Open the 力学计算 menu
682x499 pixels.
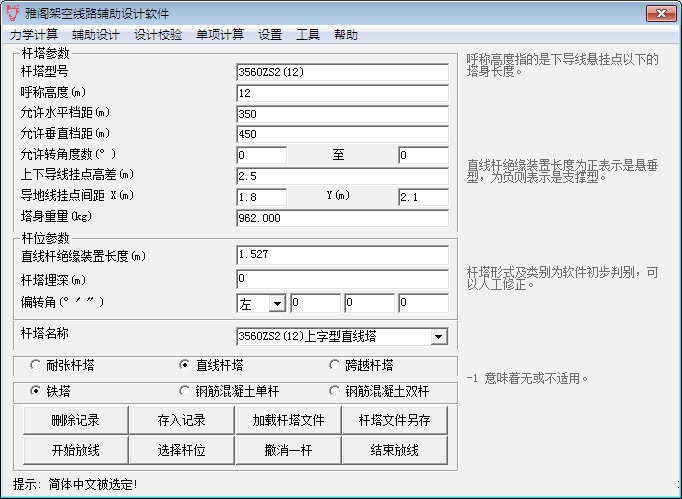tap(35, 34)
